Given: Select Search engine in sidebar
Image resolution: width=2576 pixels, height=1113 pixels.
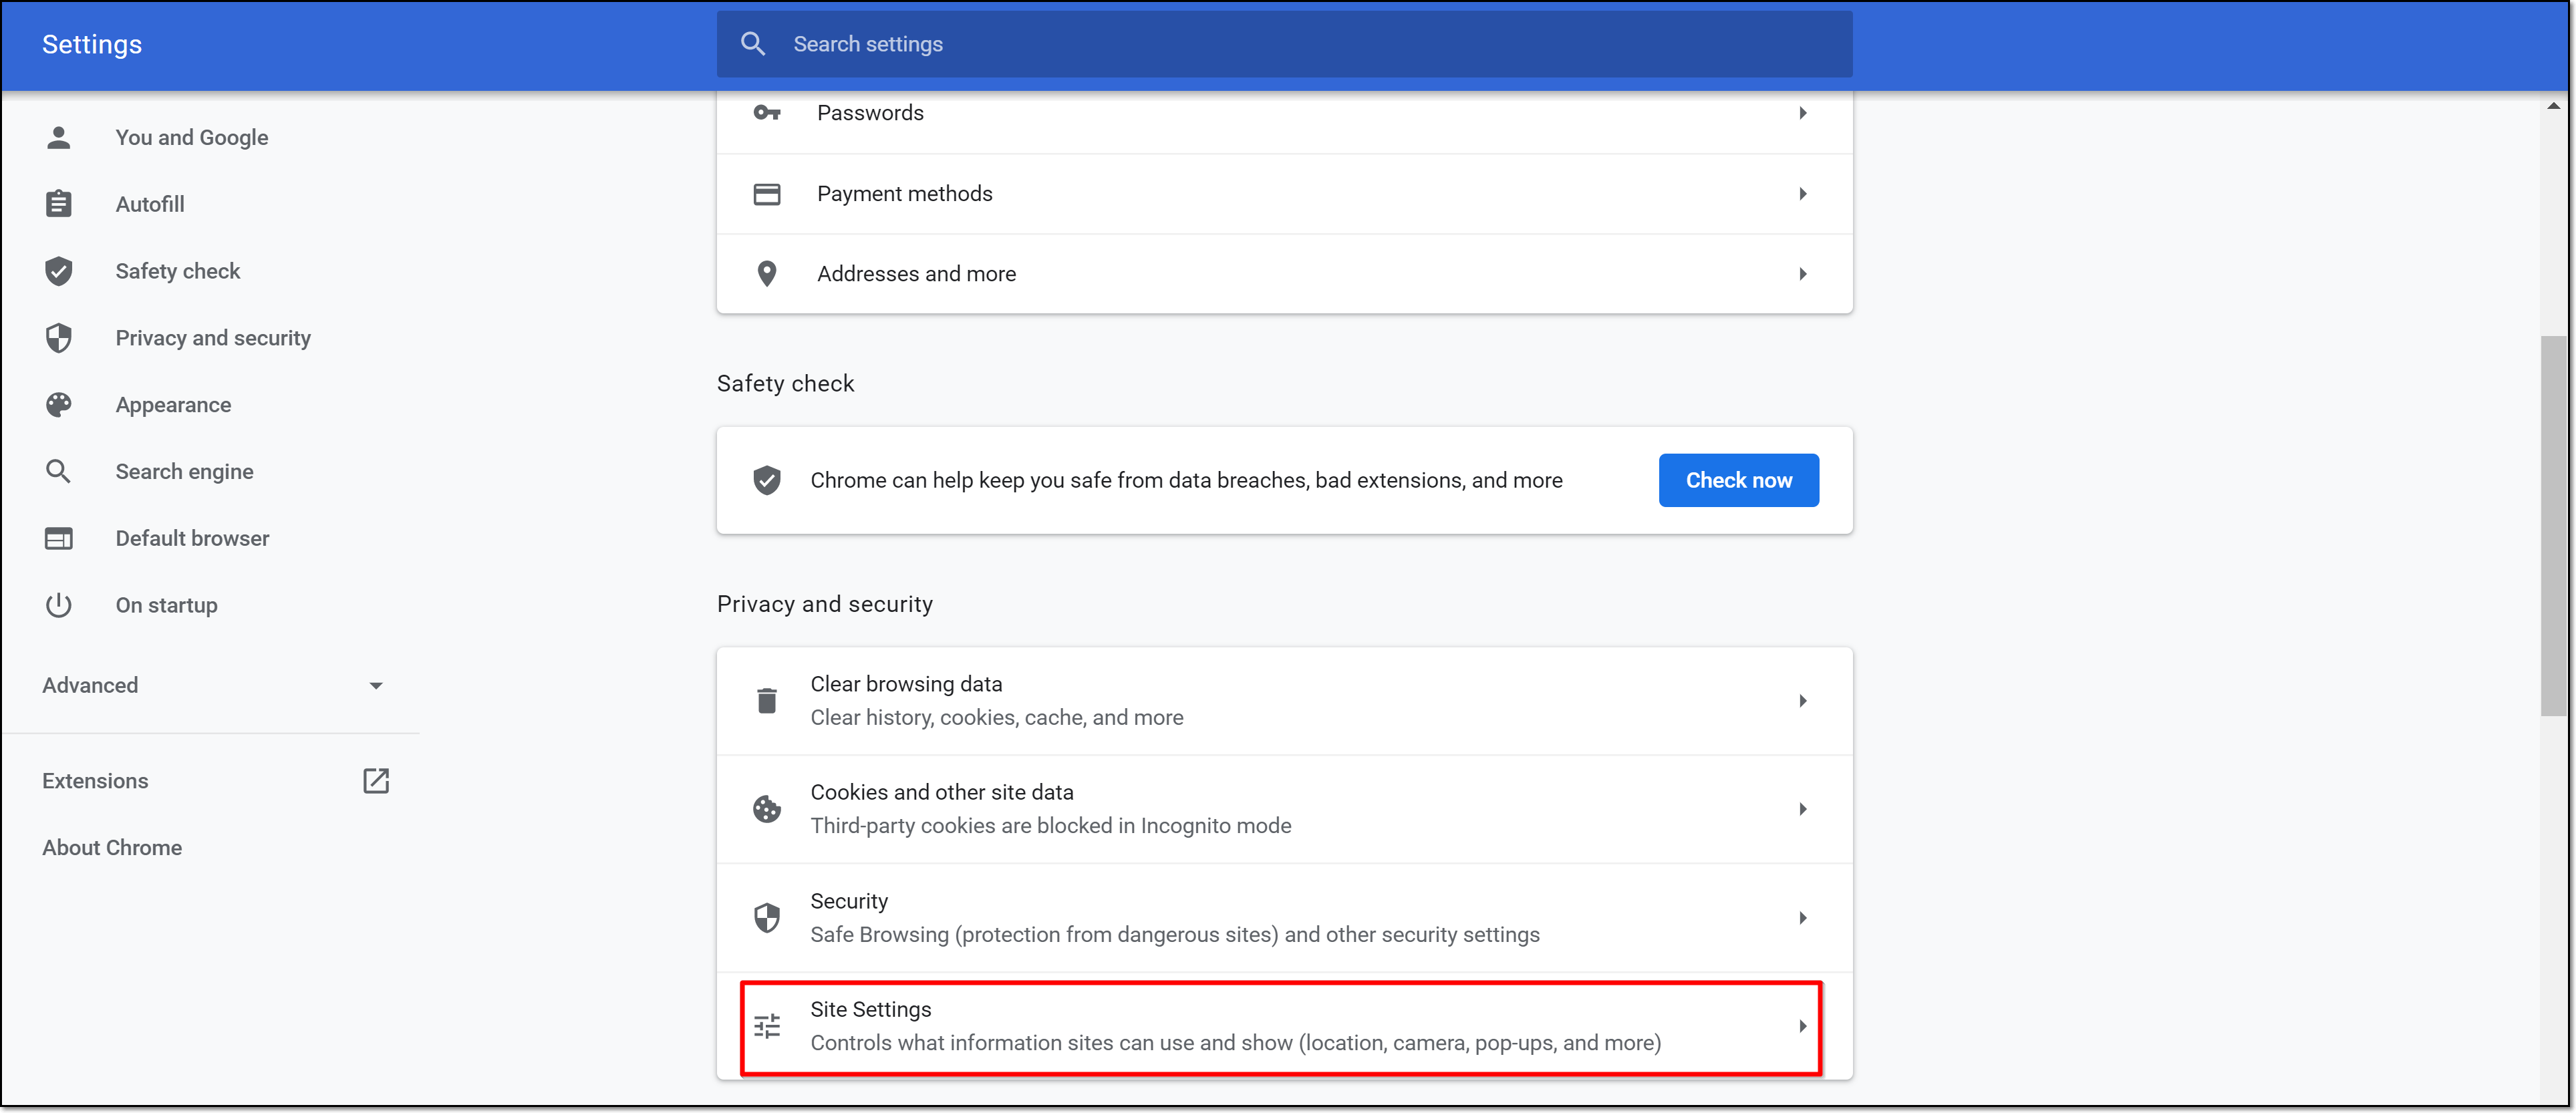Looking at the screenshot, I should (x=184, y=472).
